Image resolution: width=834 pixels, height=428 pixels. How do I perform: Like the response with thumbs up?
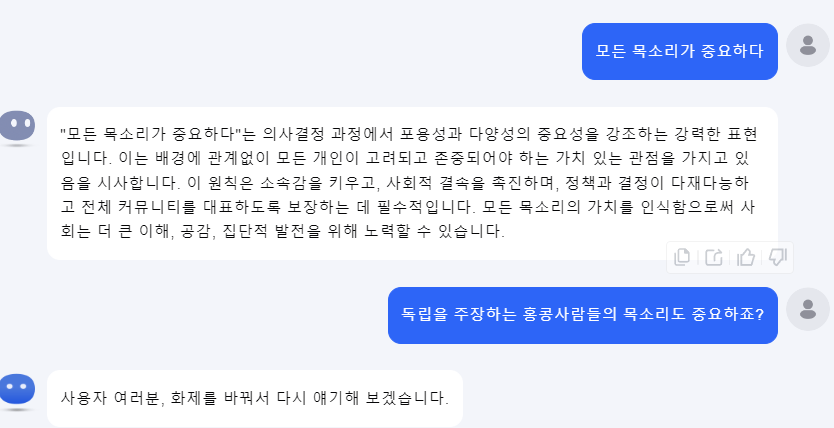745,257
